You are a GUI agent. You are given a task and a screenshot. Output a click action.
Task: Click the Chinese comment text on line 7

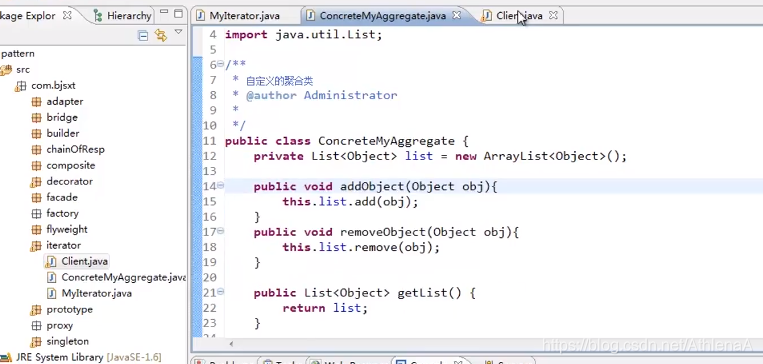279,81
